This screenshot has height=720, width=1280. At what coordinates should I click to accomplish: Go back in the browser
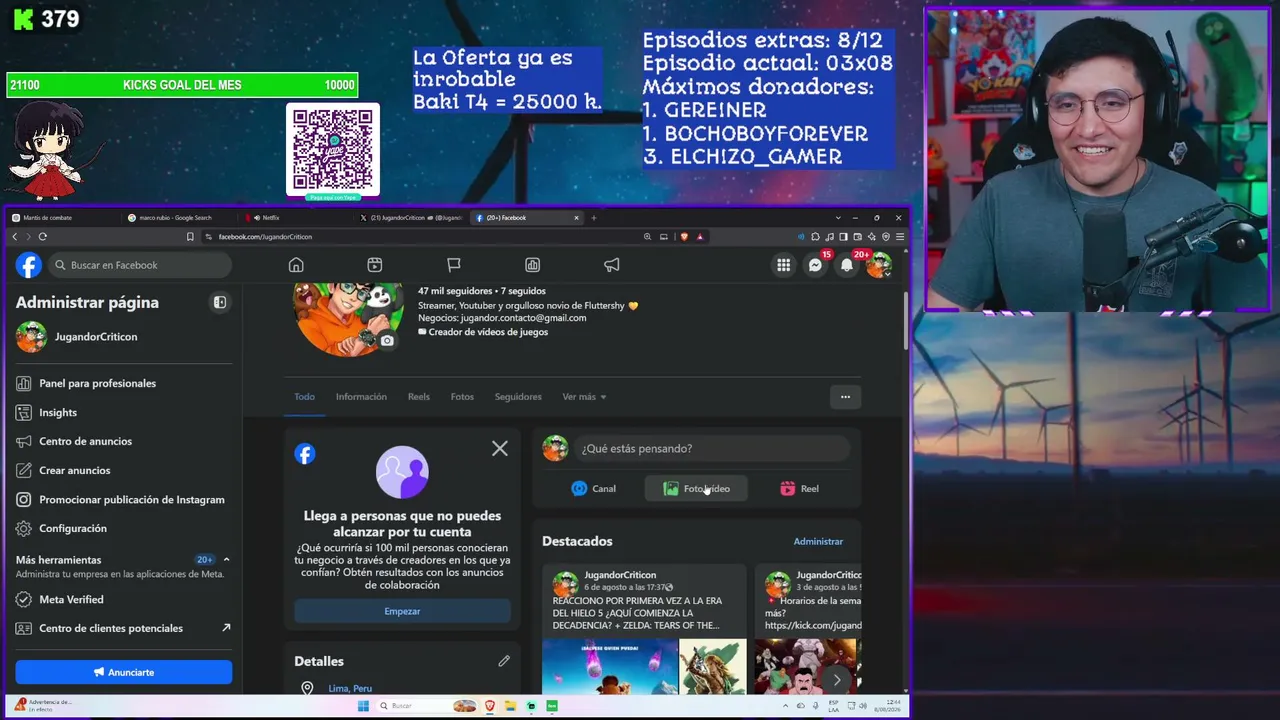click(15, 237)
